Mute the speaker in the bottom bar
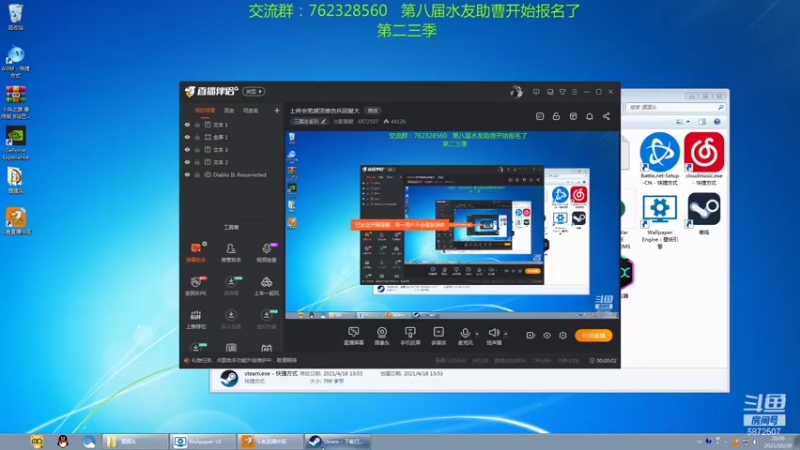The width and height of the screenshot is (800, 450). coord(493,336)
